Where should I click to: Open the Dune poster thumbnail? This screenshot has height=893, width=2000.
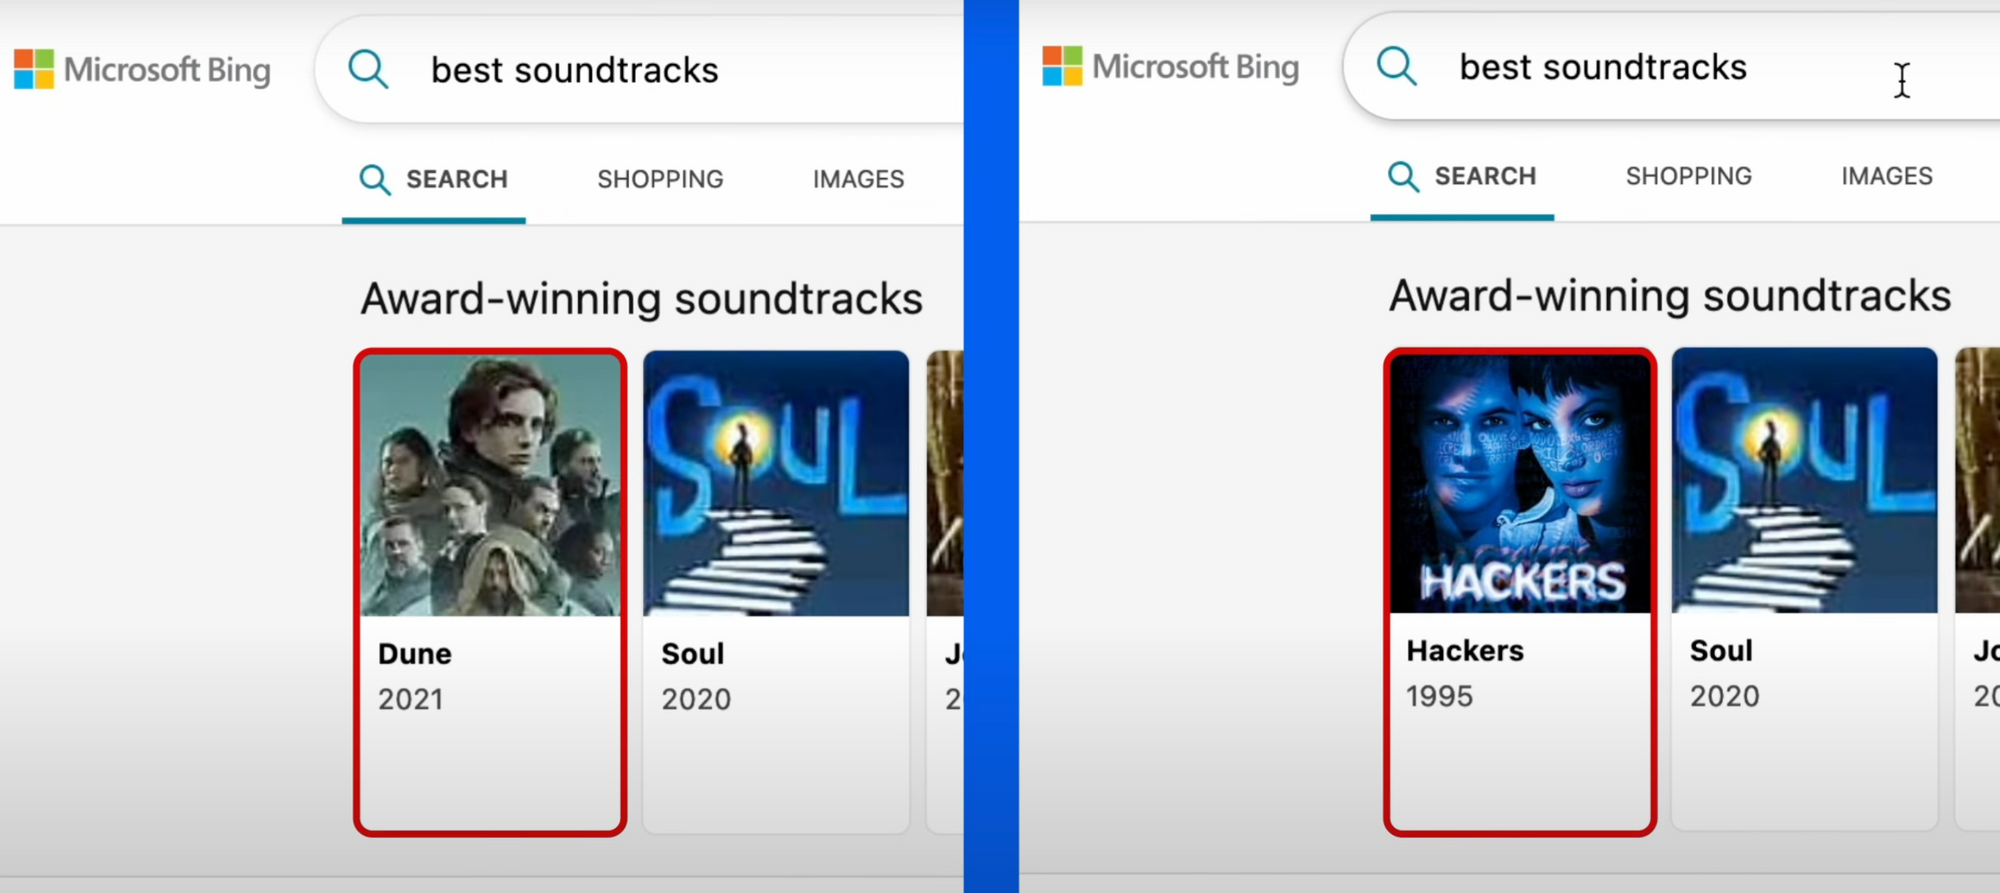point(490,485)
